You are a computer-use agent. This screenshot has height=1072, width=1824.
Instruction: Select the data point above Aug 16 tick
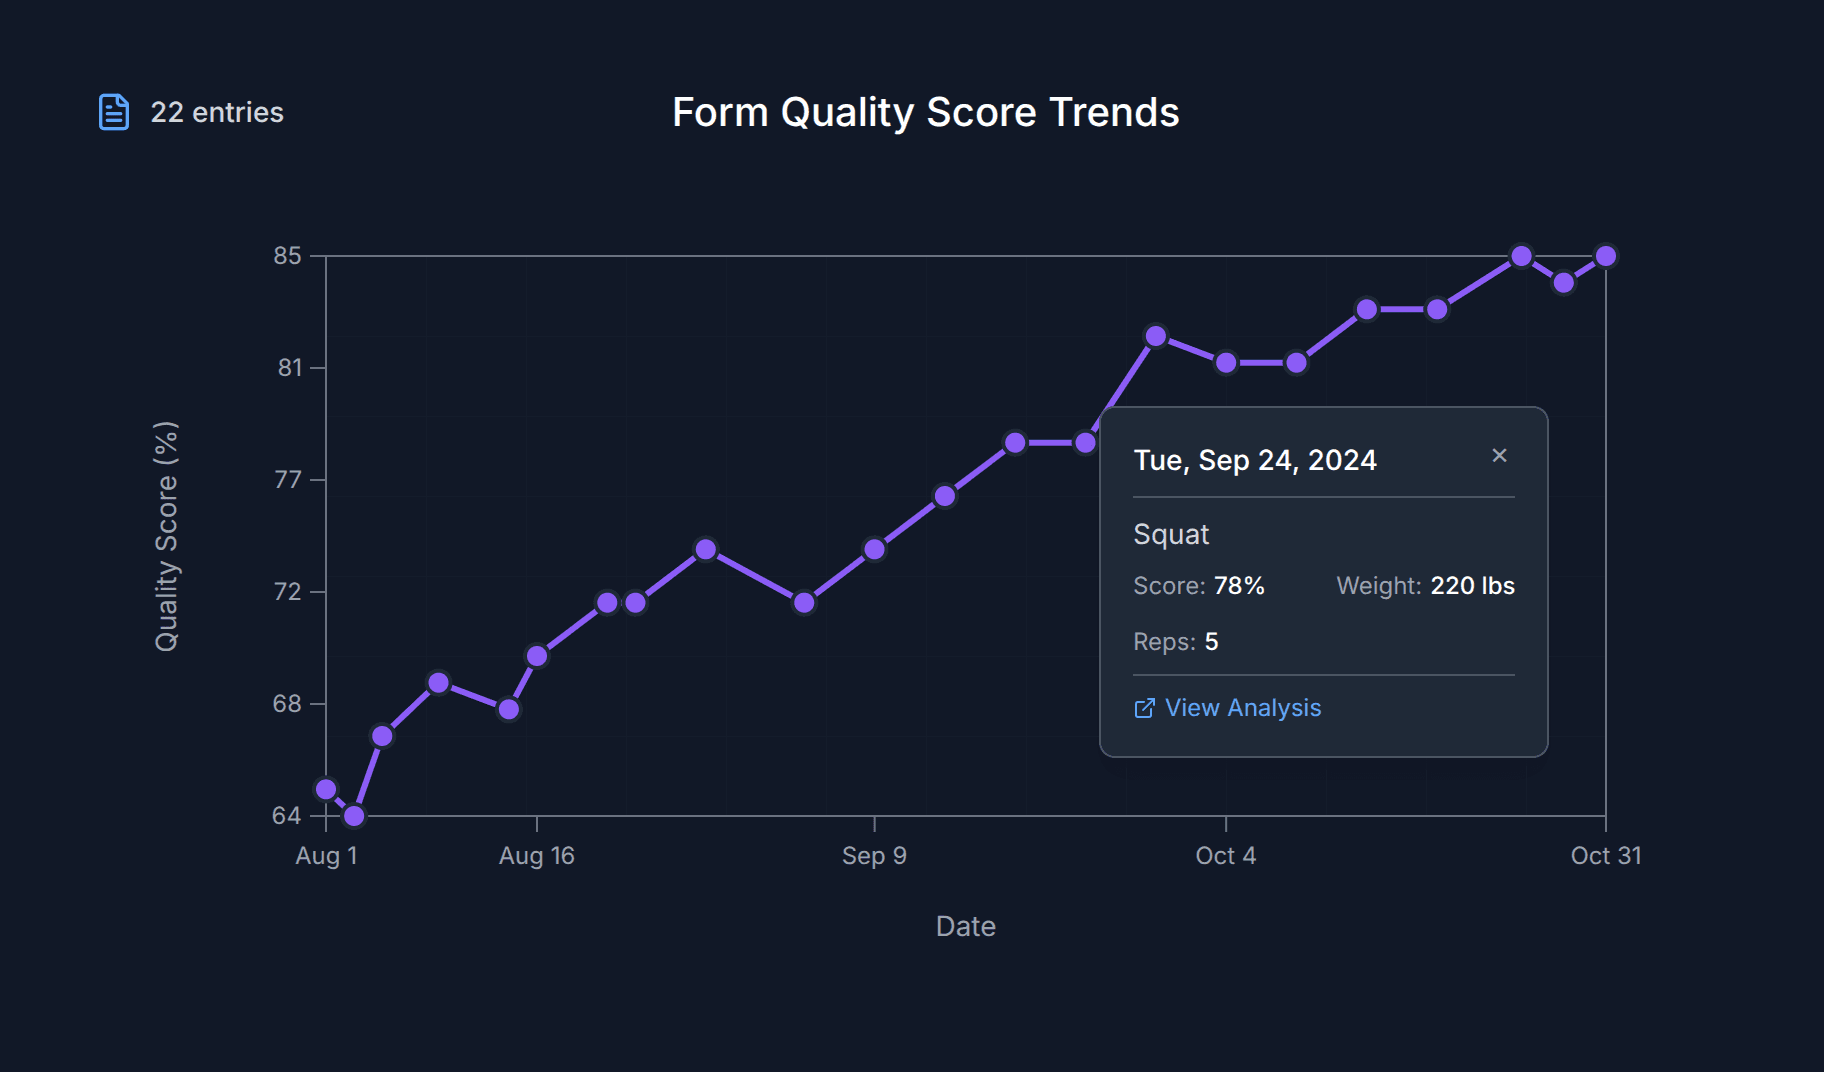pos(537,656)
